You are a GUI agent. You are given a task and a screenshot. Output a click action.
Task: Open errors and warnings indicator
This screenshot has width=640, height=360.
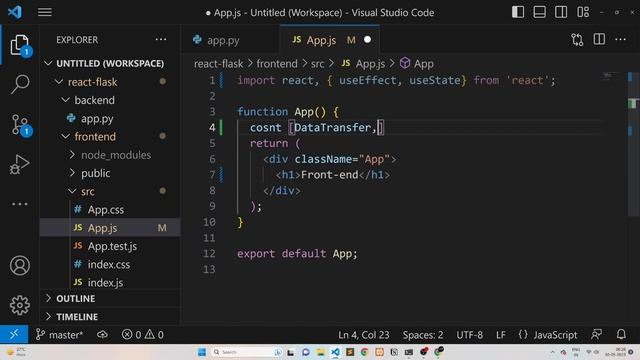coord(142,335)
